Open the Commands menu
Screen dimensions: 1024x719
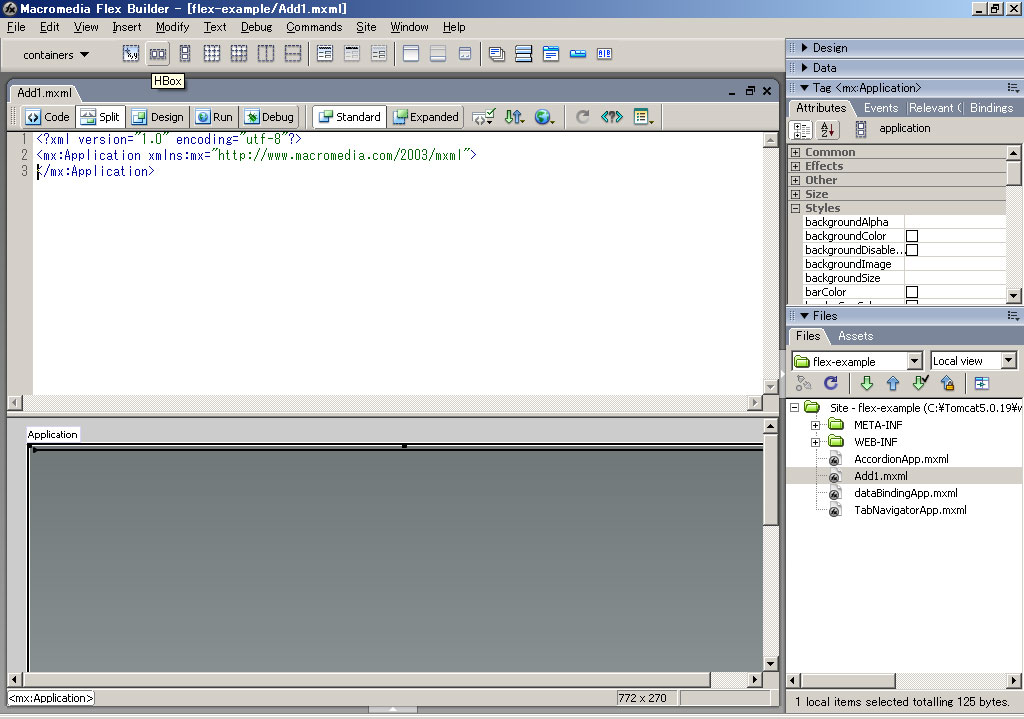(314, 27)
